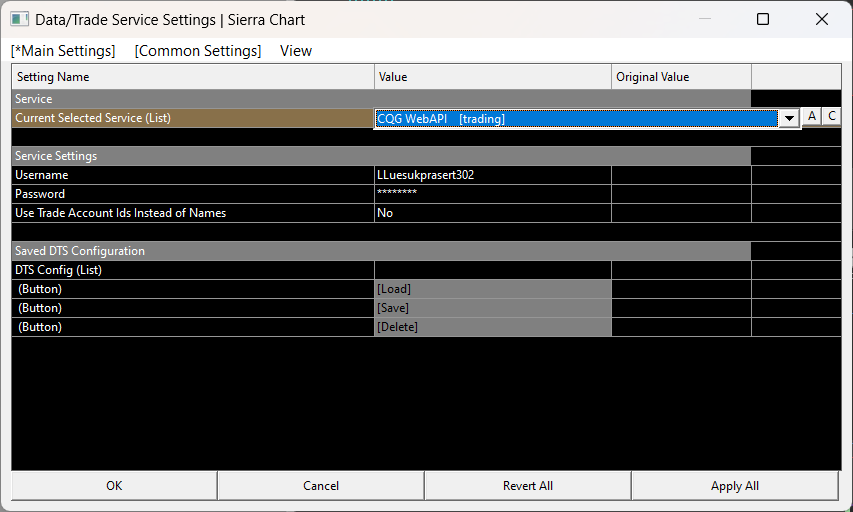
Task: Click the small 'C' button beside service list
Action: (x=831, y=117)
